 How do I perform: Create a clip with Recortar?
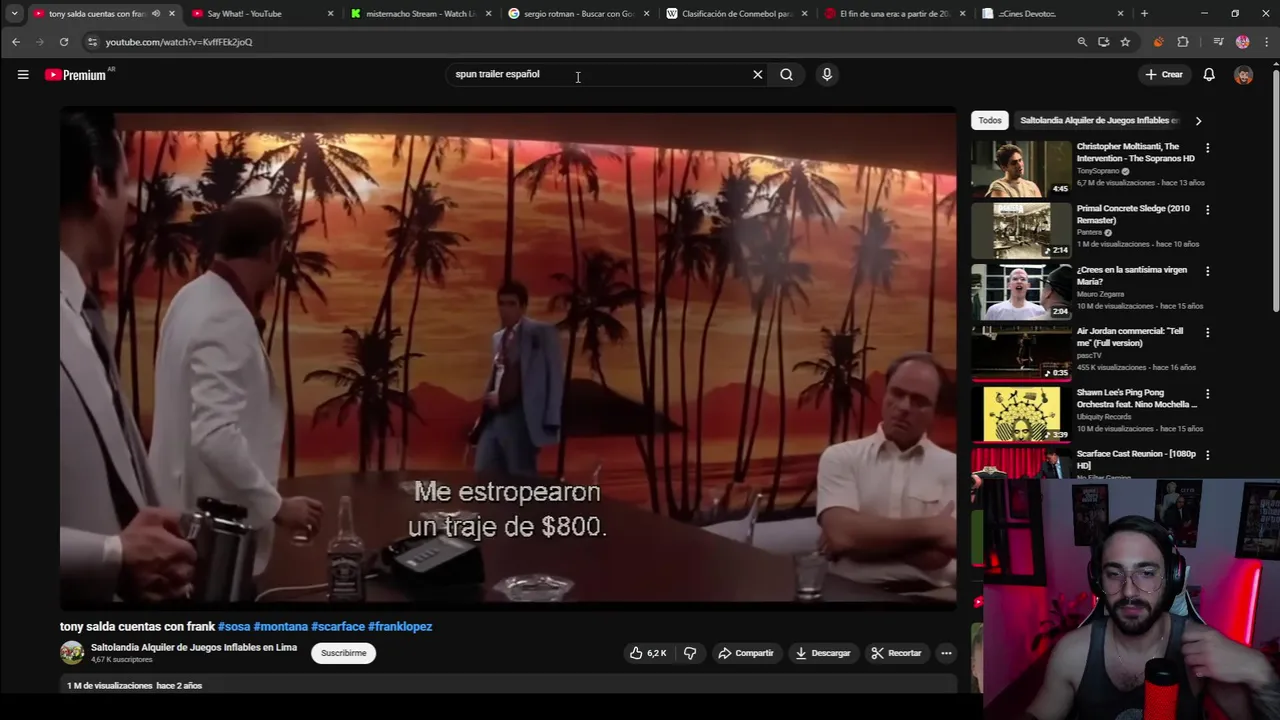[x=896, y=653]
